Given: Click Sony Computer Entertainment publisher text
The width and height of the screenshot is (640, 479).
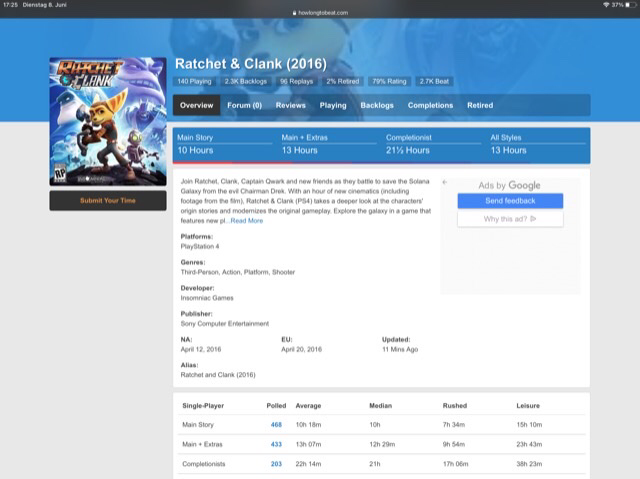Looking at the screenshot, I should 225,324.
